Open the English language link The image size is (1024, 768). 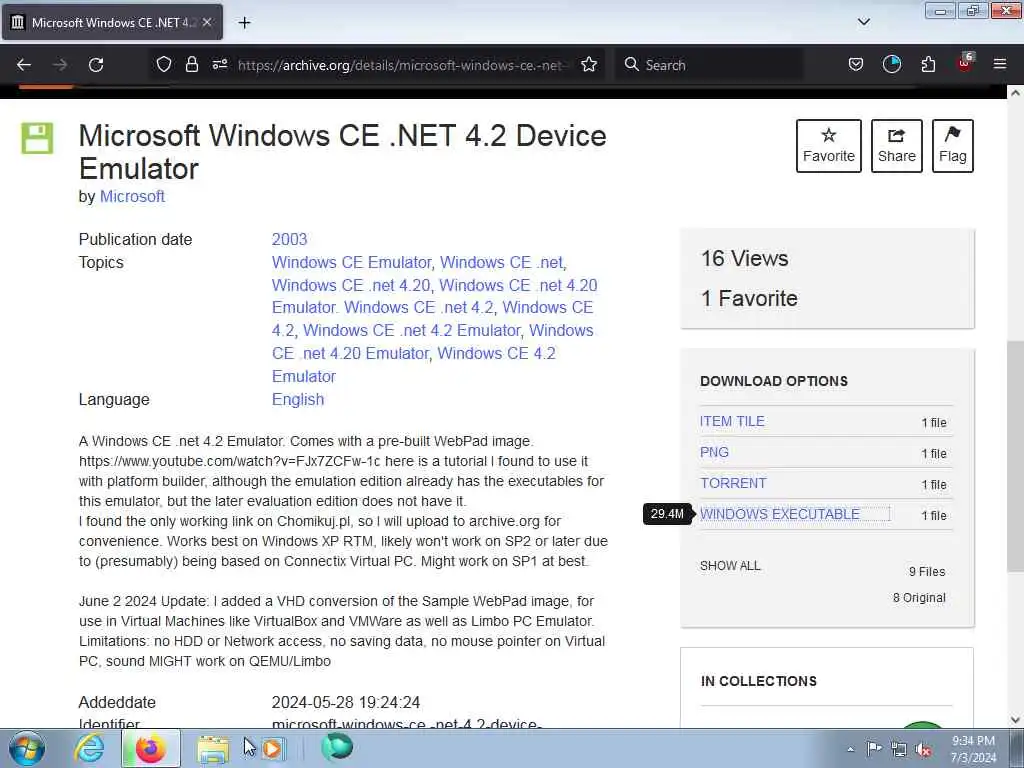298,399
